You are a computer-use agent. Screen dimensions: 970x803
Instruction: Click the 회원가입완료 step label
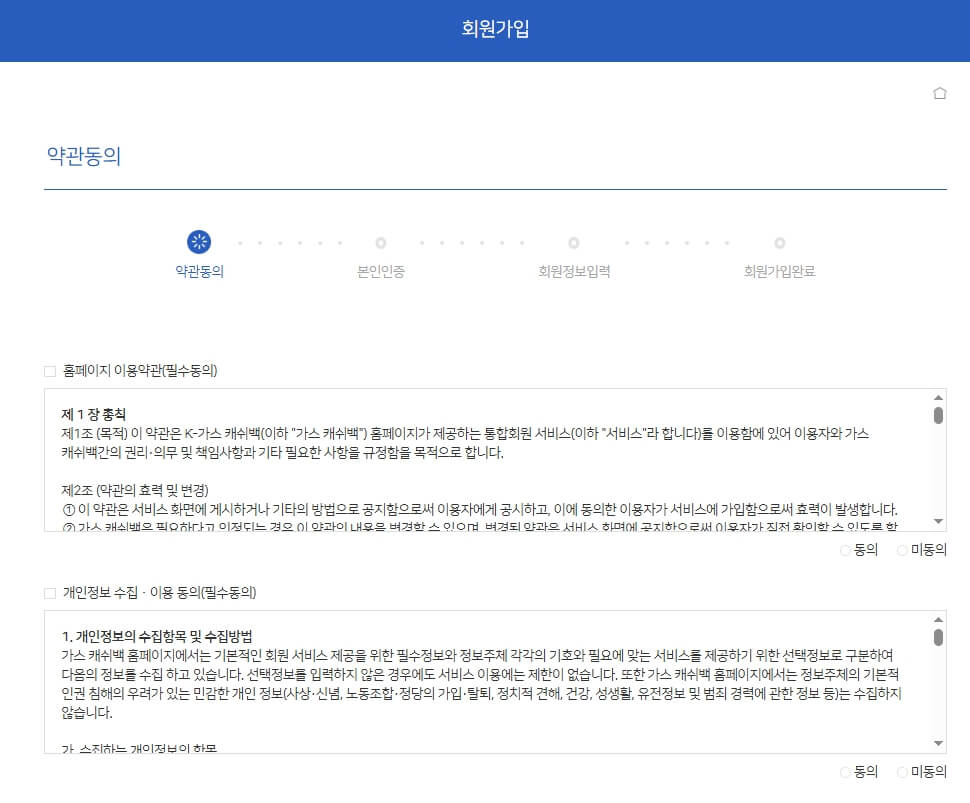point(779,269)
